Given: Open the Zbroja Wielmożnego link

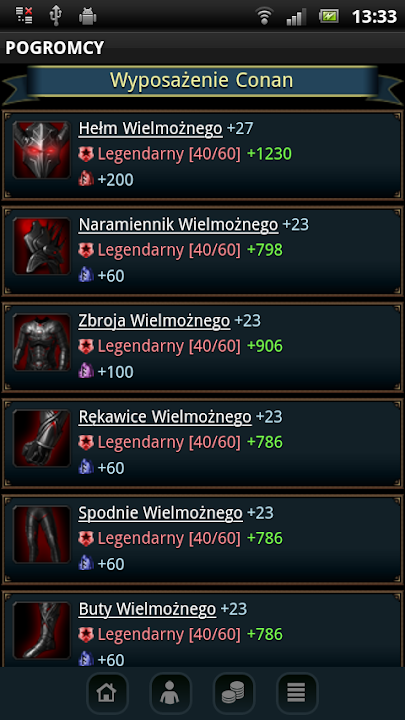Looking at the screenshot, I should pos(154,321).
